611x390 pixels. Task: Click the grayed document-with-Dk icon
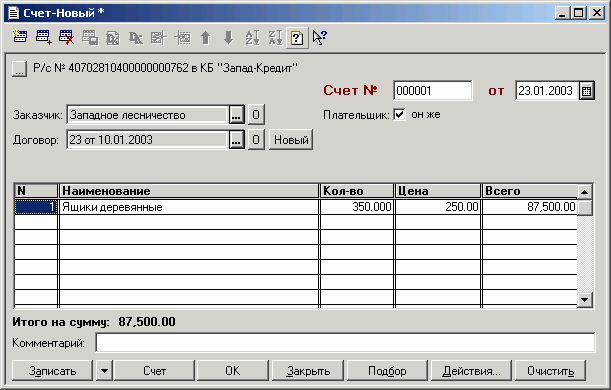(x=113, y=37)
